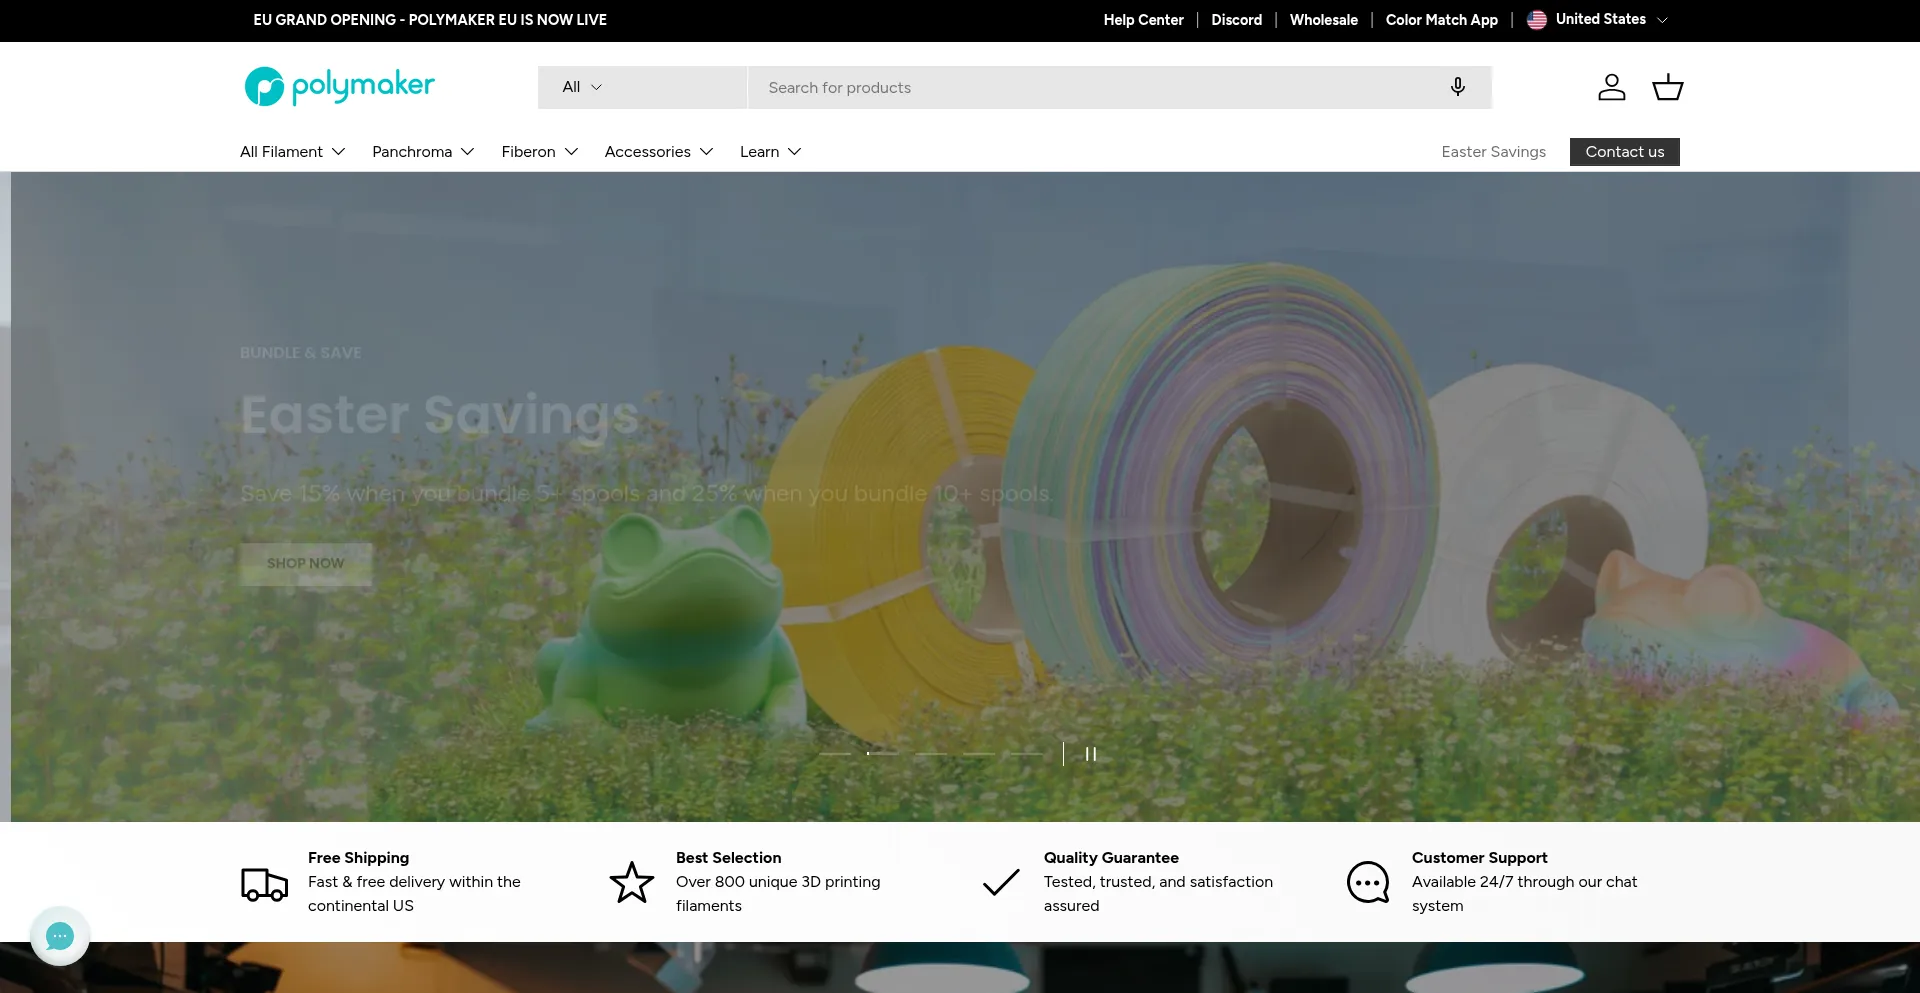Click the Polymaker logo
Image resolution: width=1920 pixels, height=993 pixels.
339,87
